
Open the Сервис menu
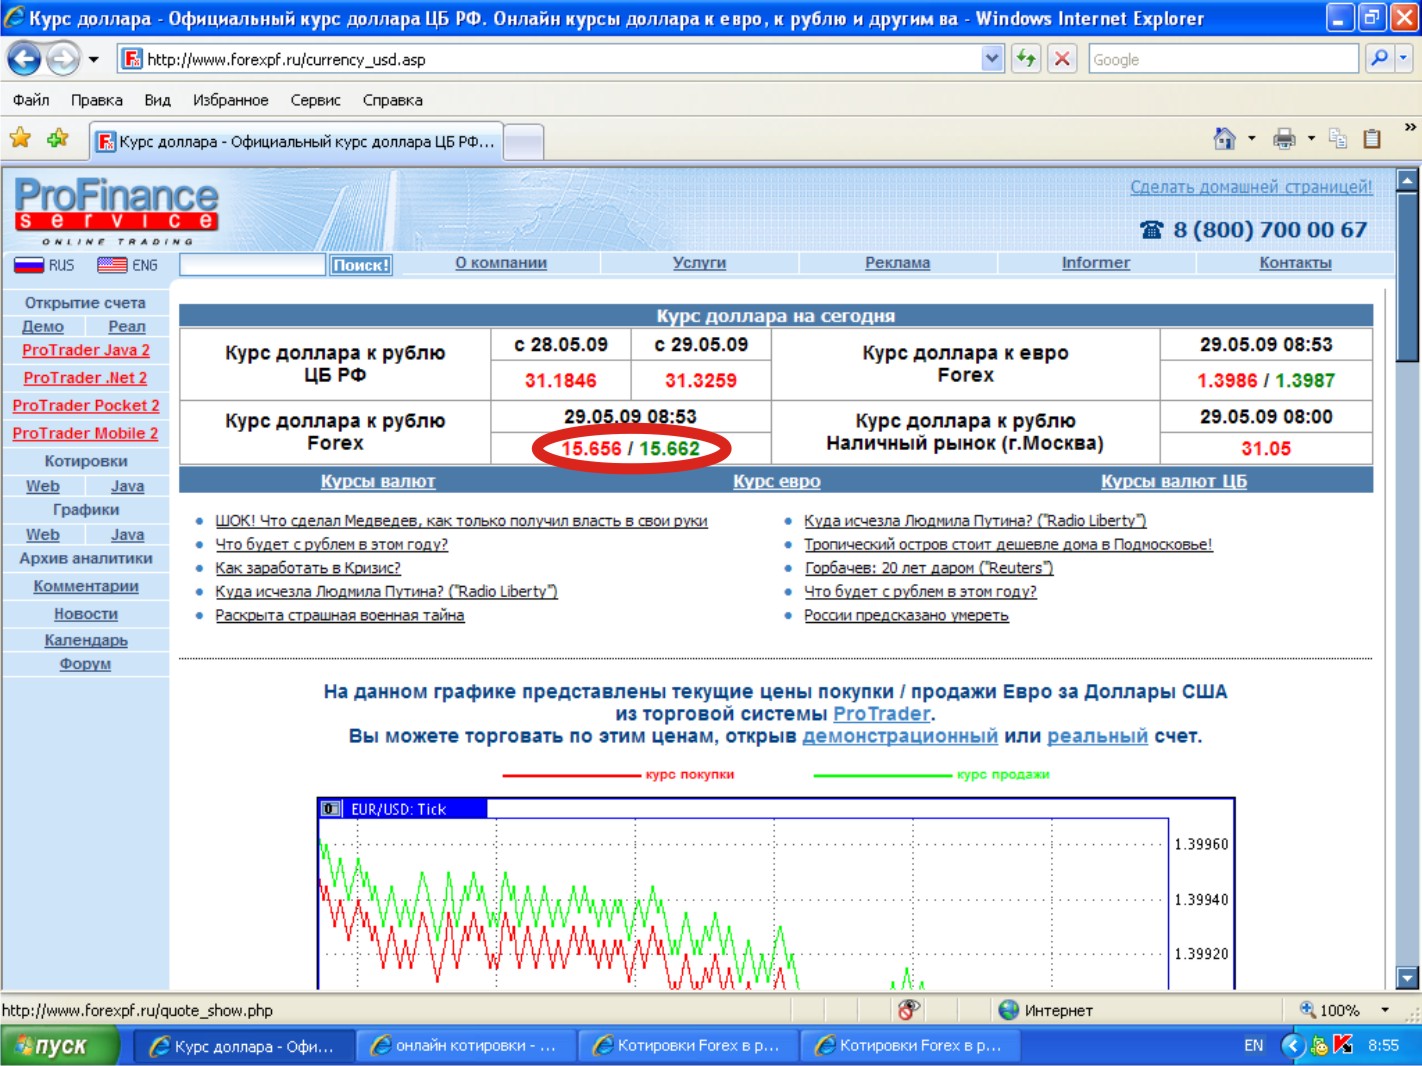[x=315, y=100]
